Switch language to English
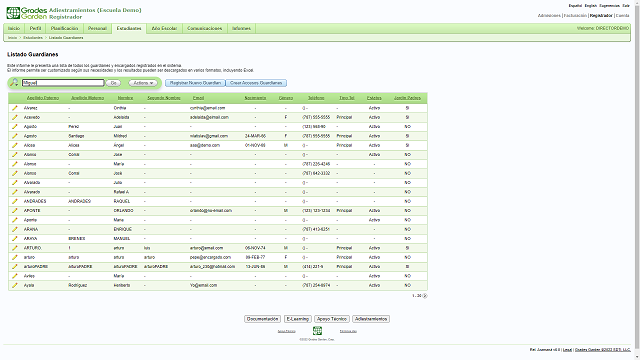The image size is (640, 360). pyautogui.click(x=591, y=6)
